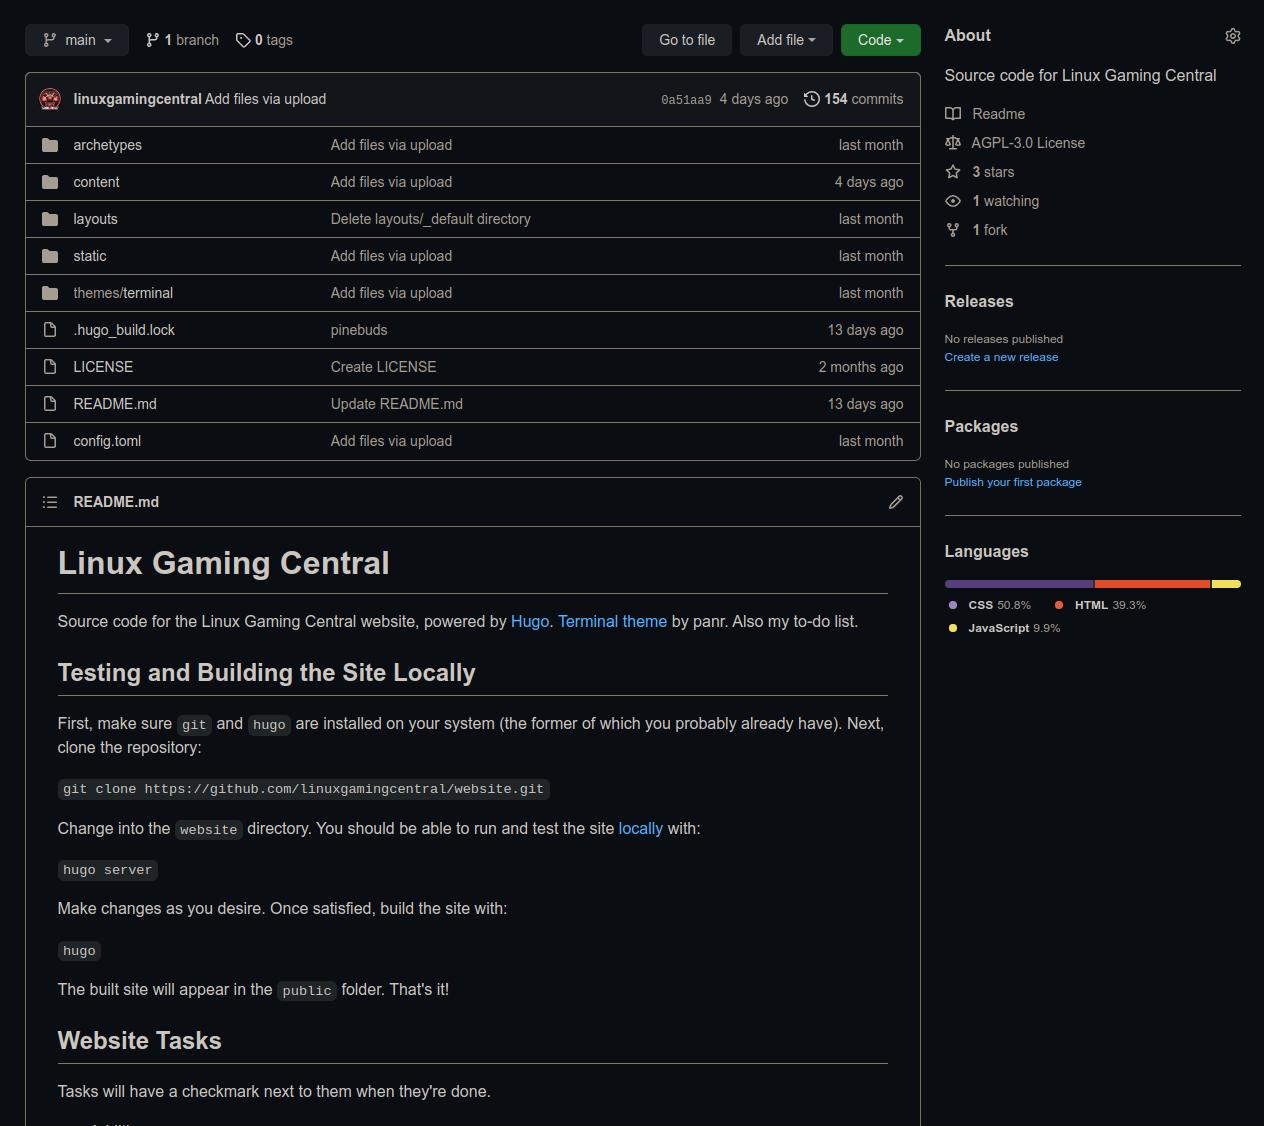
Task: Click the eye icon beside 1 watching
Action: [953, 201]
